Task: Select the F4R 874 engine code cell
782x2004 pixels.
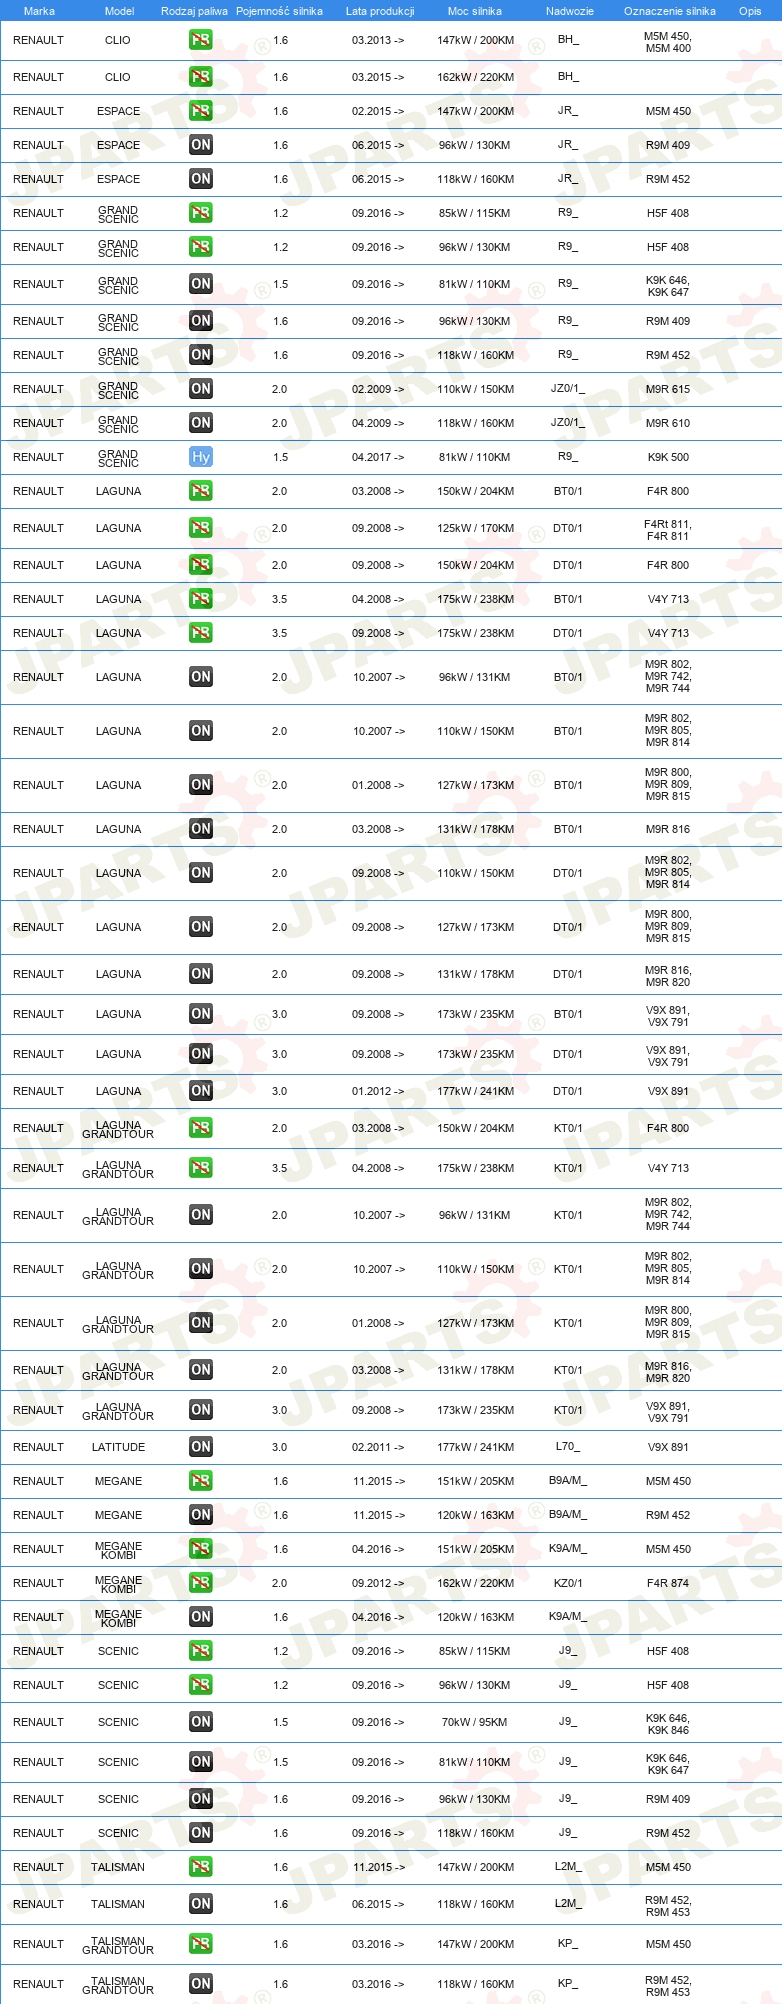Action: click(668, 1583)
